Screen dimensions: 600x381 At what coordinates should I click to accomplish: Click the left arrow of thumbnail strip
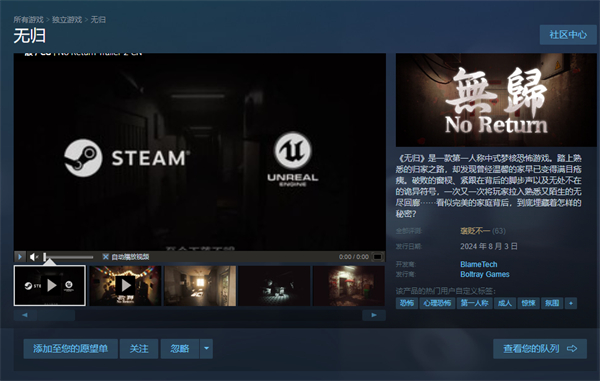pos(25,315)
